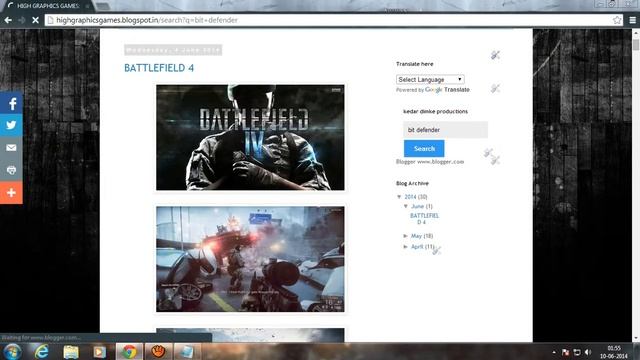Open media player taskbar icon
Viewport: 640px width, 360px height.
pyautogui.click(x=100, y=351)
